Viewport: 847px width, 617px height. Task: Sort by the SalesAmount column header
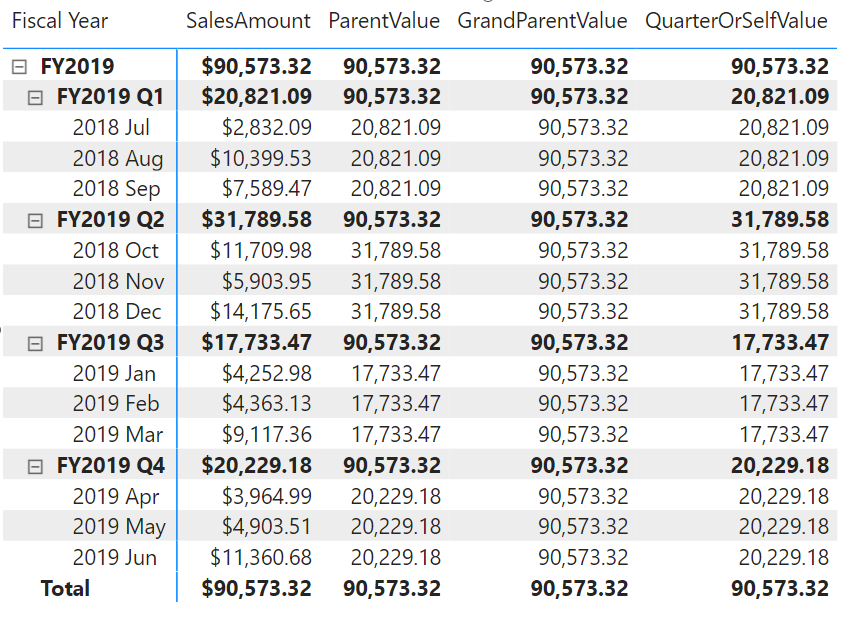tap(248, 21)
